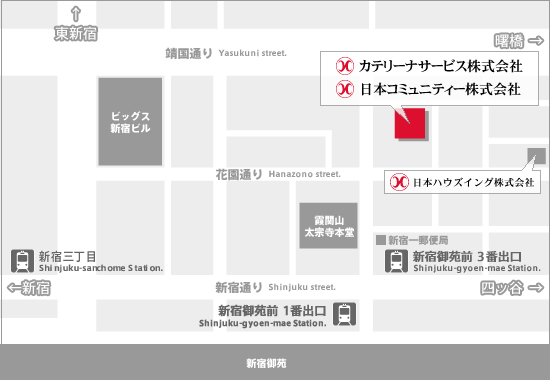Select the 霞関山太宗寺本堂 temple block
The width and height of the screenshot is (550, 380).
point(328,226)
